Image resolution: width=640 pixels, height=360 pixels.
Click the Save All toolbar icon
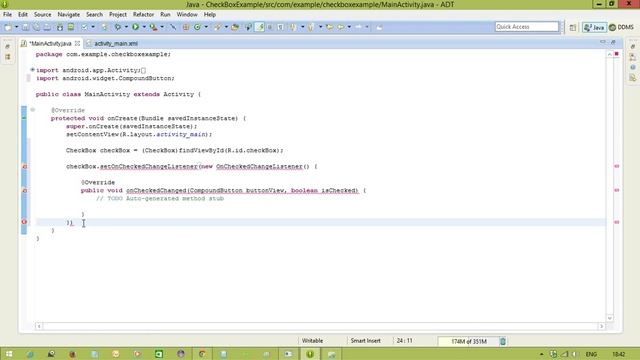pyautogui.click(x=36, y=27)
